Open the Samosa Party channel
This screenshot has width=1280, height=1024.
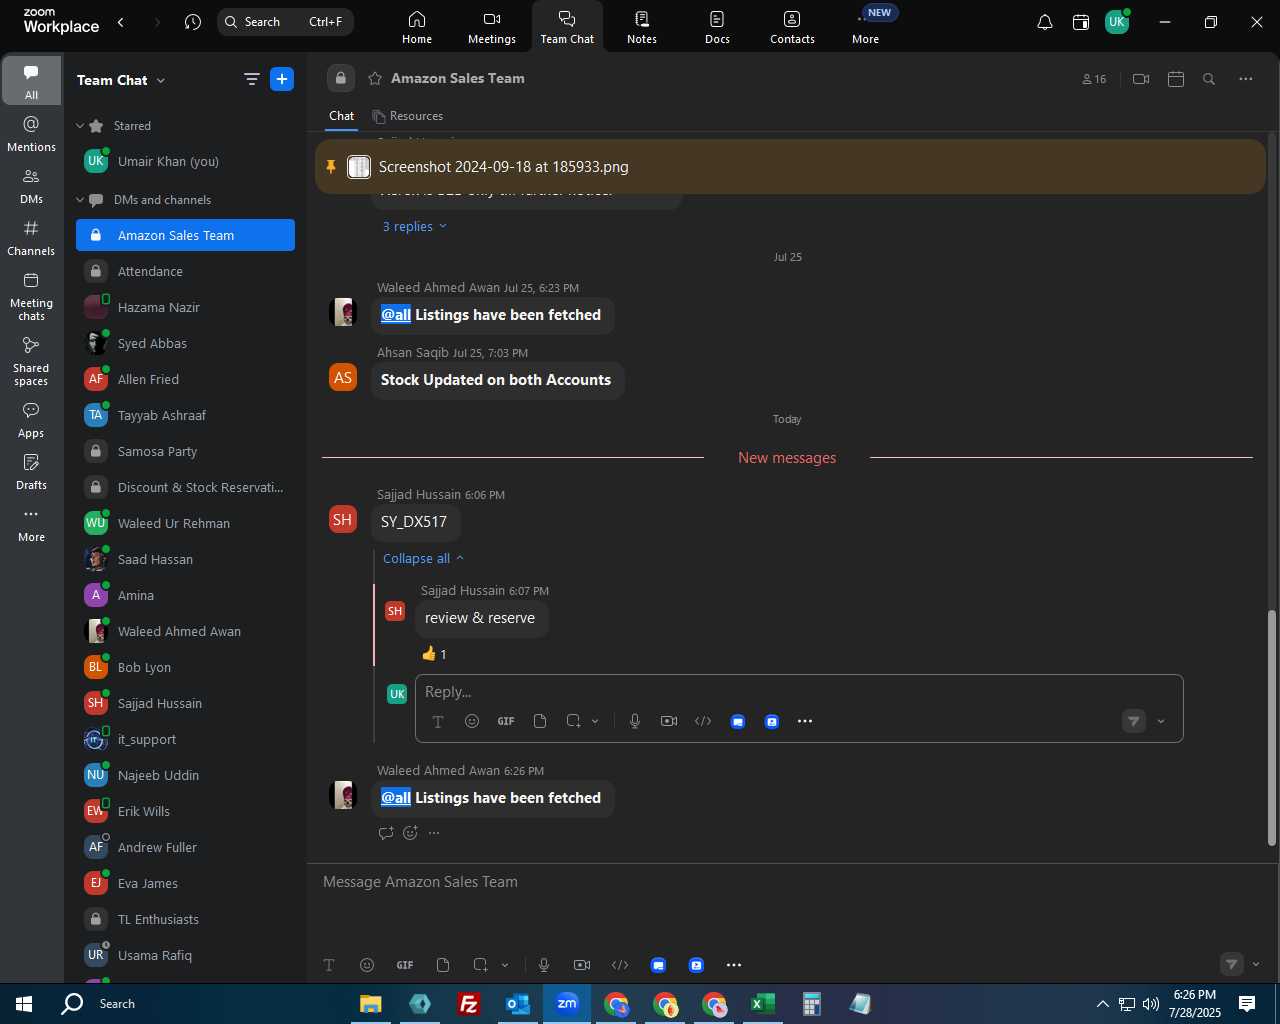point(185,451)
